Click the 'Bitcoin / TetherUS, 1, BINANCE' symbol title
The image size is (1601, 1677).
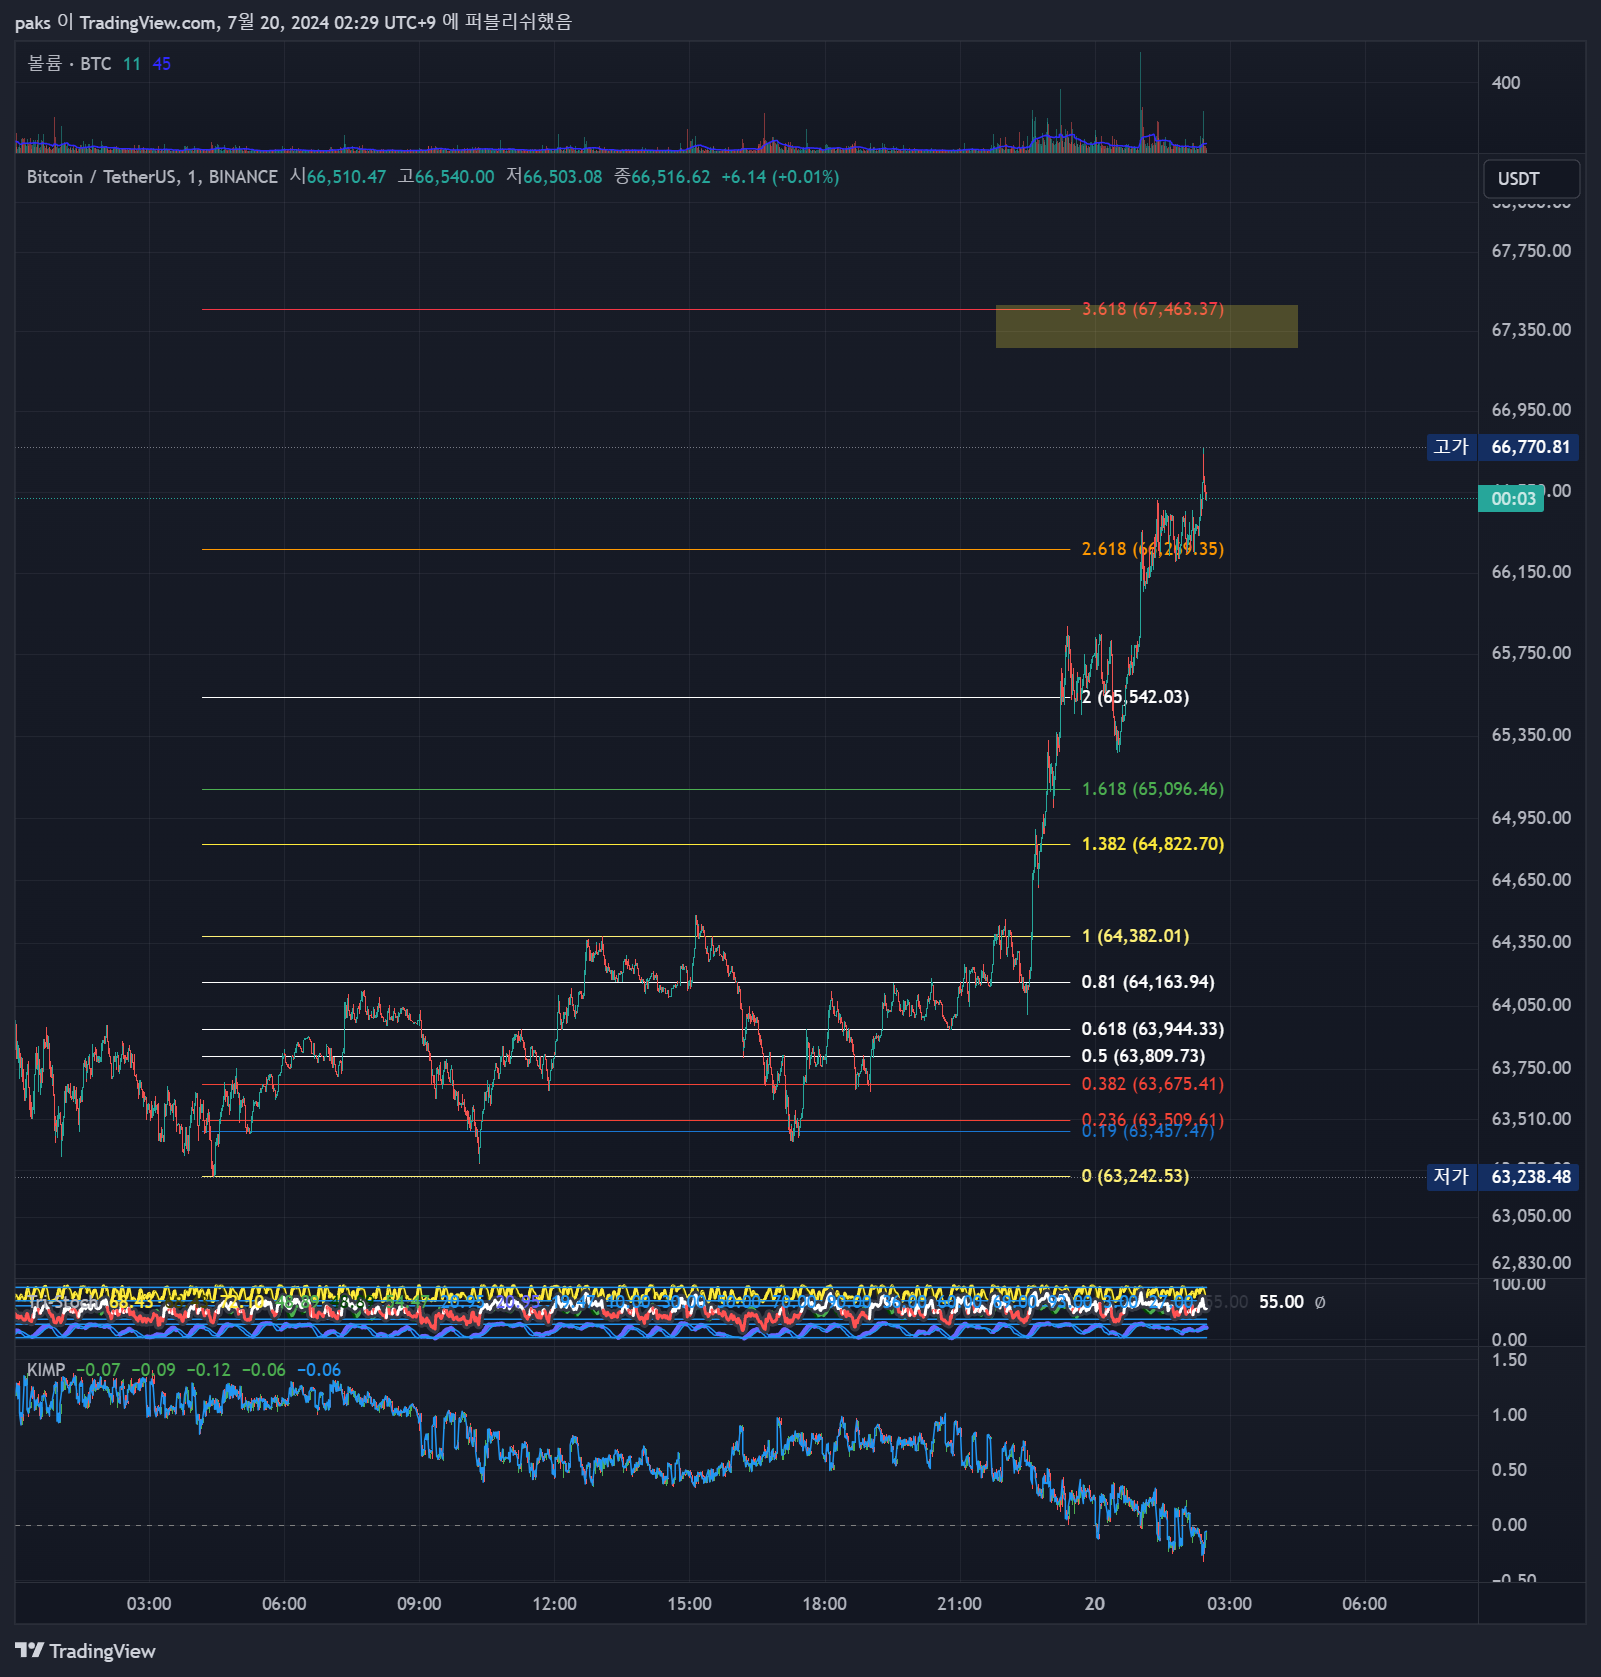(x=152, y=177)
